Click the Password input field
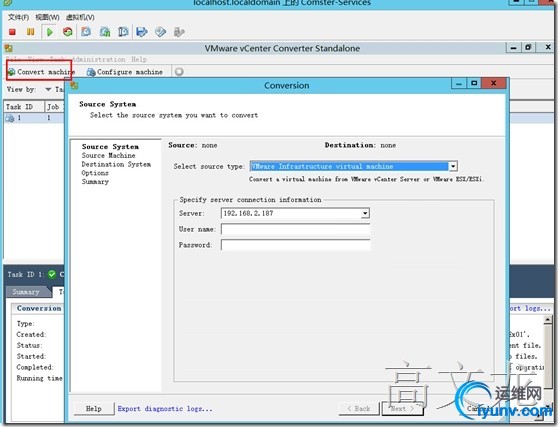558x427 pixels. coord(295,245)
